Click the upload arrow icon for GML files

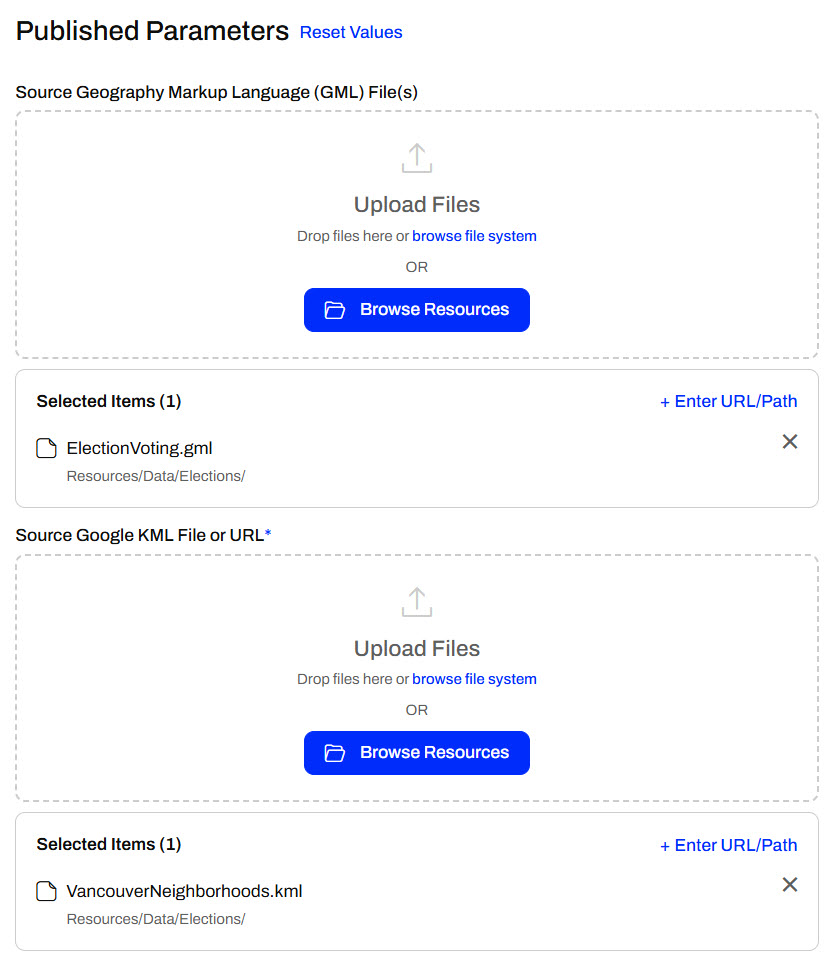click(x=416, y=158)
